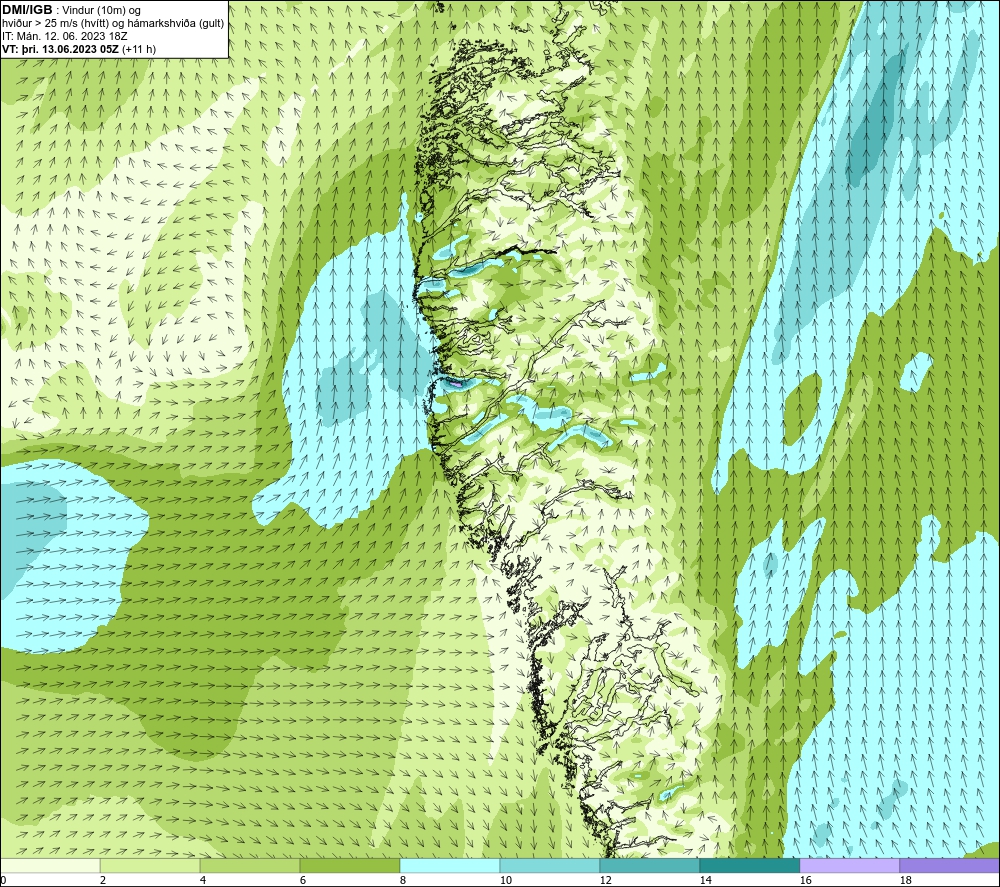Image resolution: width=1000 pixels, height=887 pixels.
Task: Click the '18' scale label
Action: (x=905, y=881)
